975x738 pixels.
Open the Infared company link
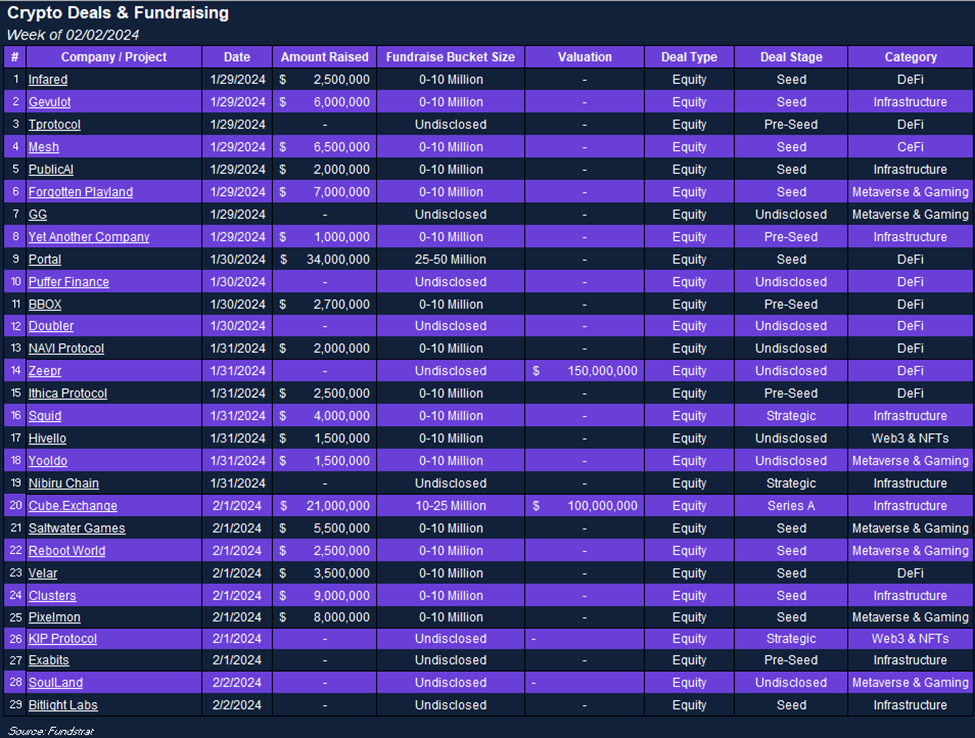(48, 80)
